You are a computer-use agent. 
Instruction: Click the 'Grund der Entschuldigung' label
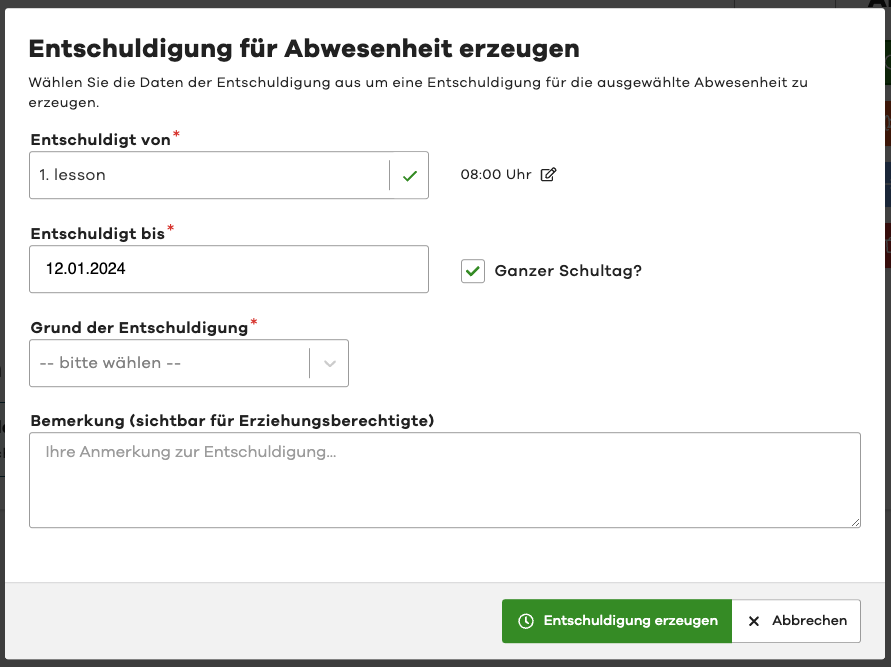[x=138, y=328]
